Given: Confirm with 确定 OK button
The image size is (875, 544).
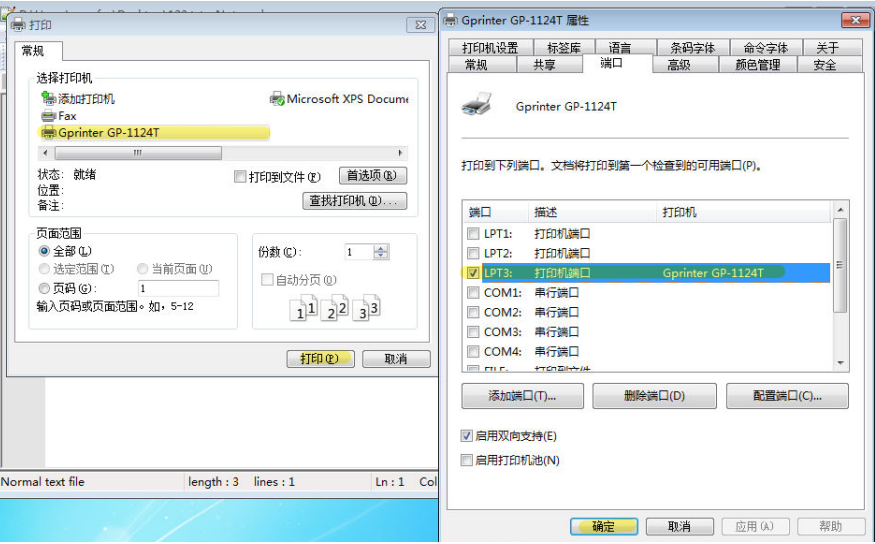Looking at the screenshot, I should (x=604, y=526).
